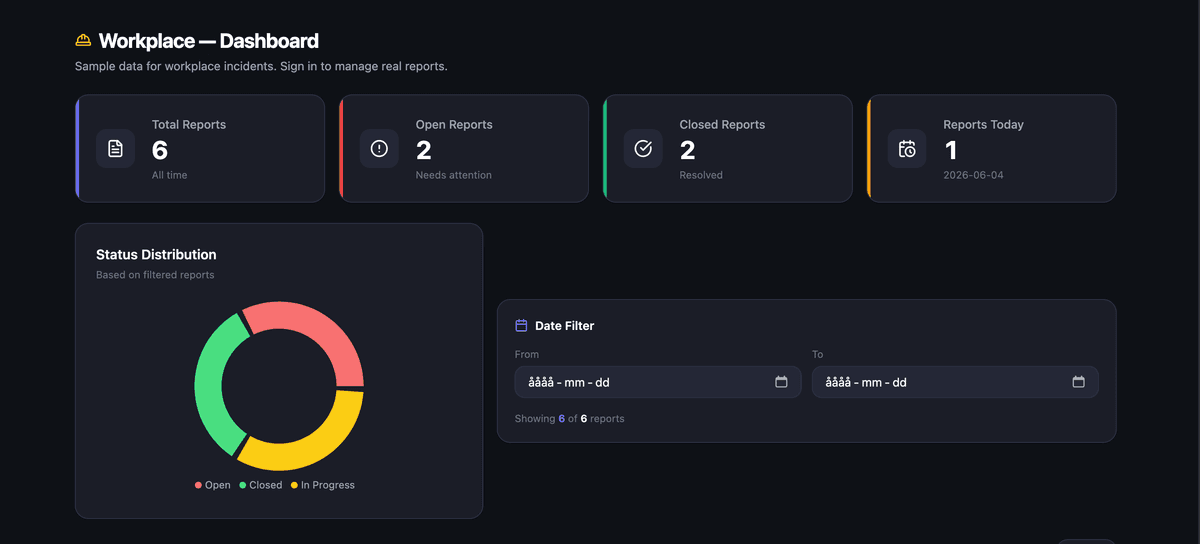Click the Open Reports alert icon

379,148
